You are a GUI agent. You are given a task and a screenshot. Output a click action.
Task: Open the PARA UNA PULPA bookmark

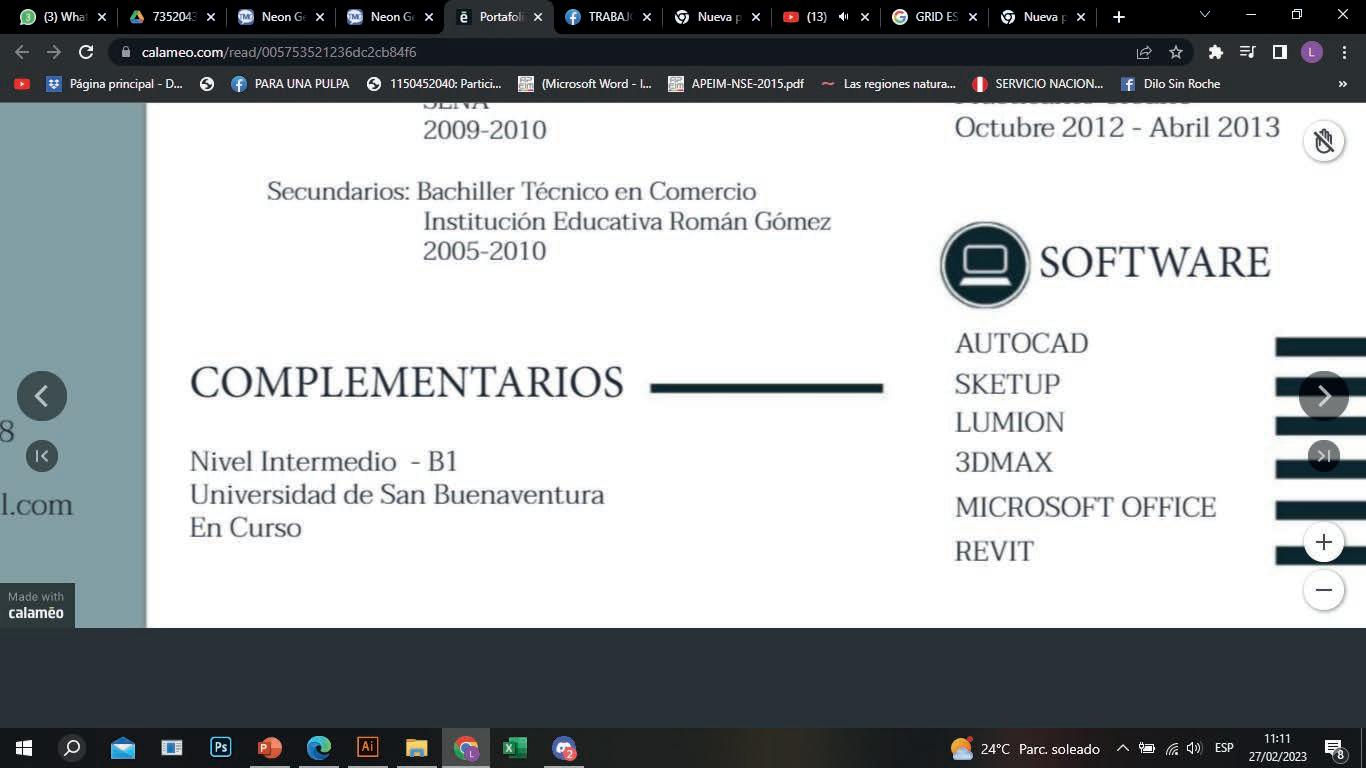[290, 84]
